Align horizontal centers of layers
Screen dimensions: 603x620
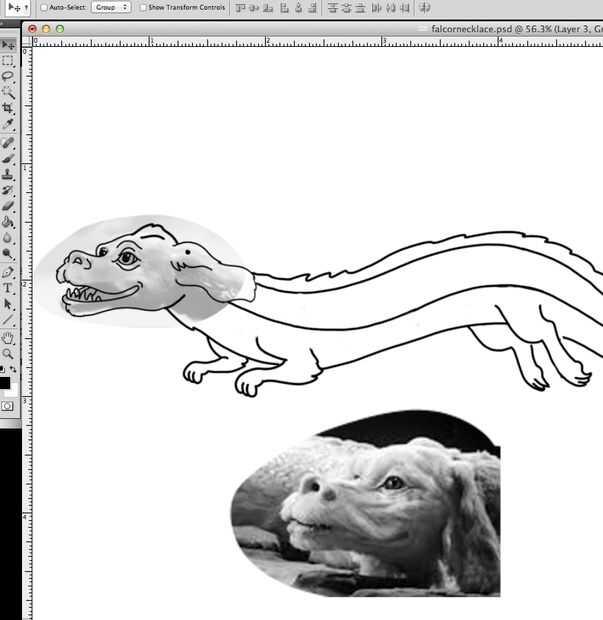click(x=299, y=8)
